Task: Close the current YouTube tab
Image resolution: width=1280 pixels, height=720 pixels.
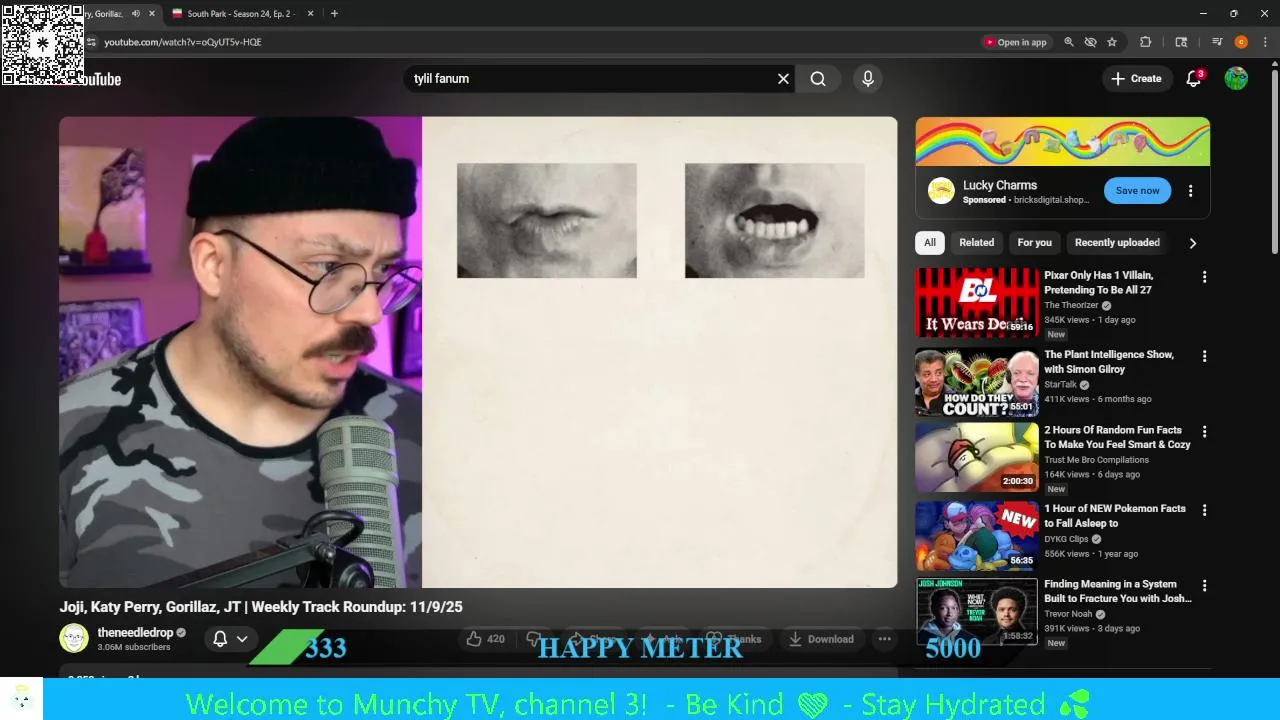Action: [x=152, y=14]
